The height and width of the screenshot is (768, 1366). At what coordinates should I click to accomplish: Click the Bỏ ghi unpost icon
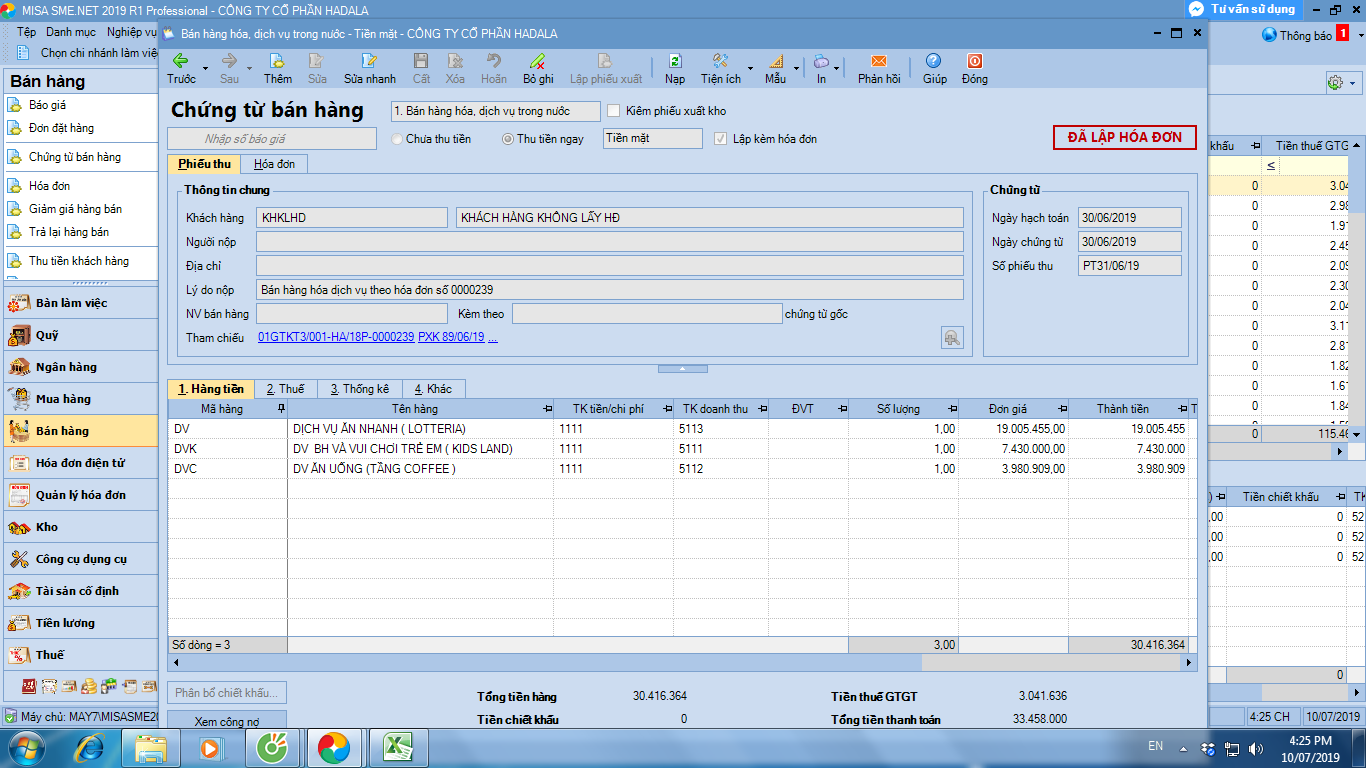tap(538, 60)
